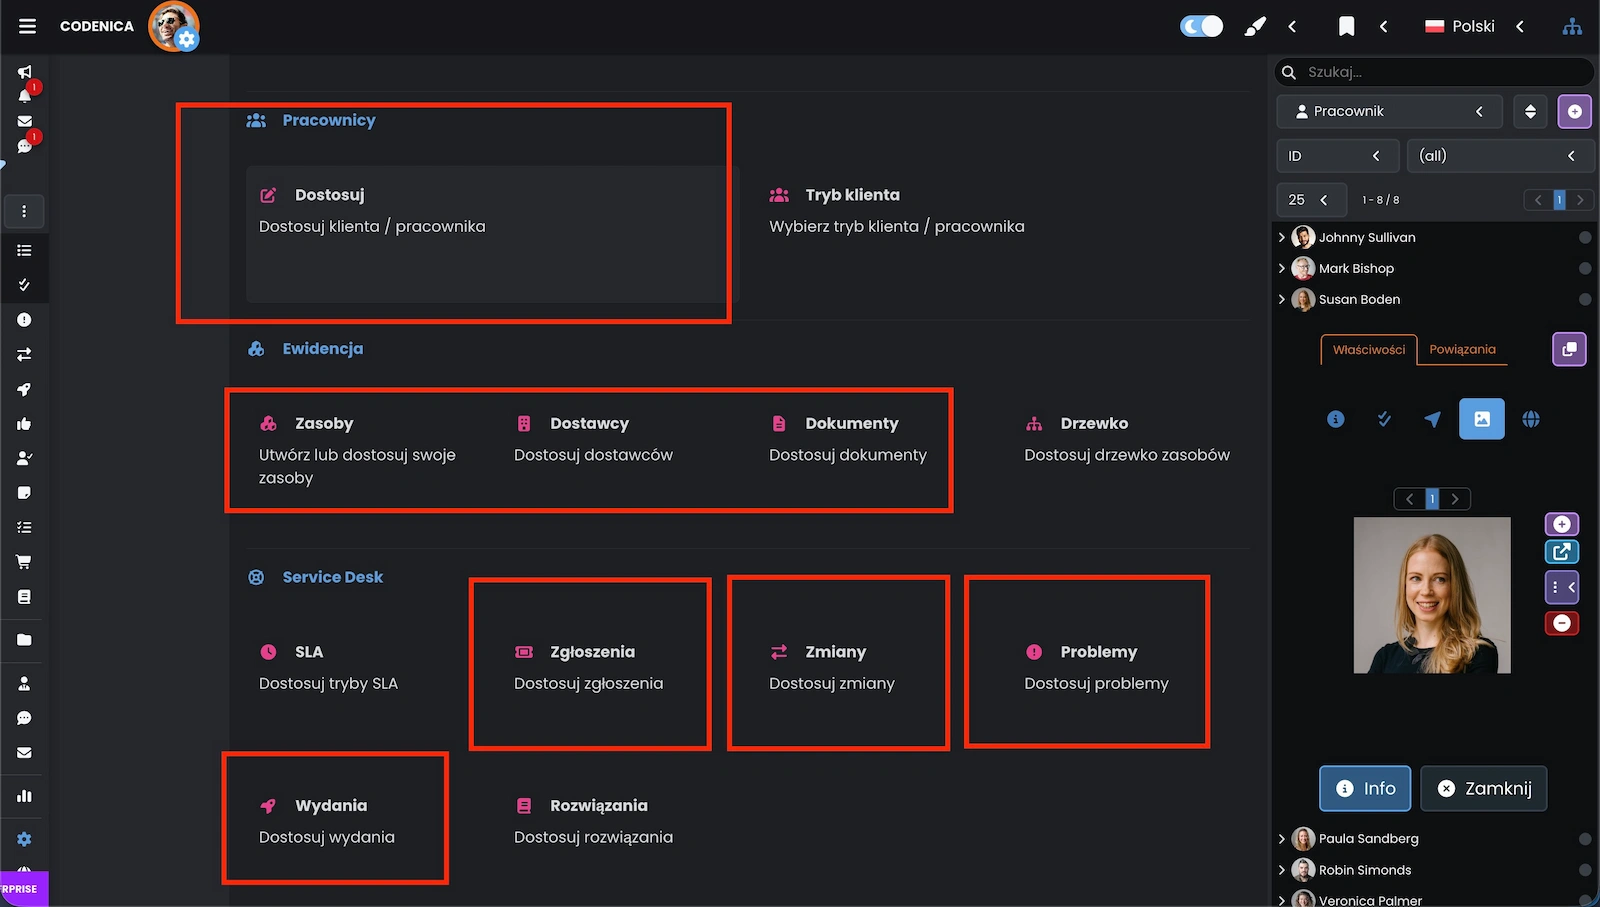Select the shopping cart icon in the sidebar
Viewport: 1600px width, 907px height.
(x=24, y=561)
